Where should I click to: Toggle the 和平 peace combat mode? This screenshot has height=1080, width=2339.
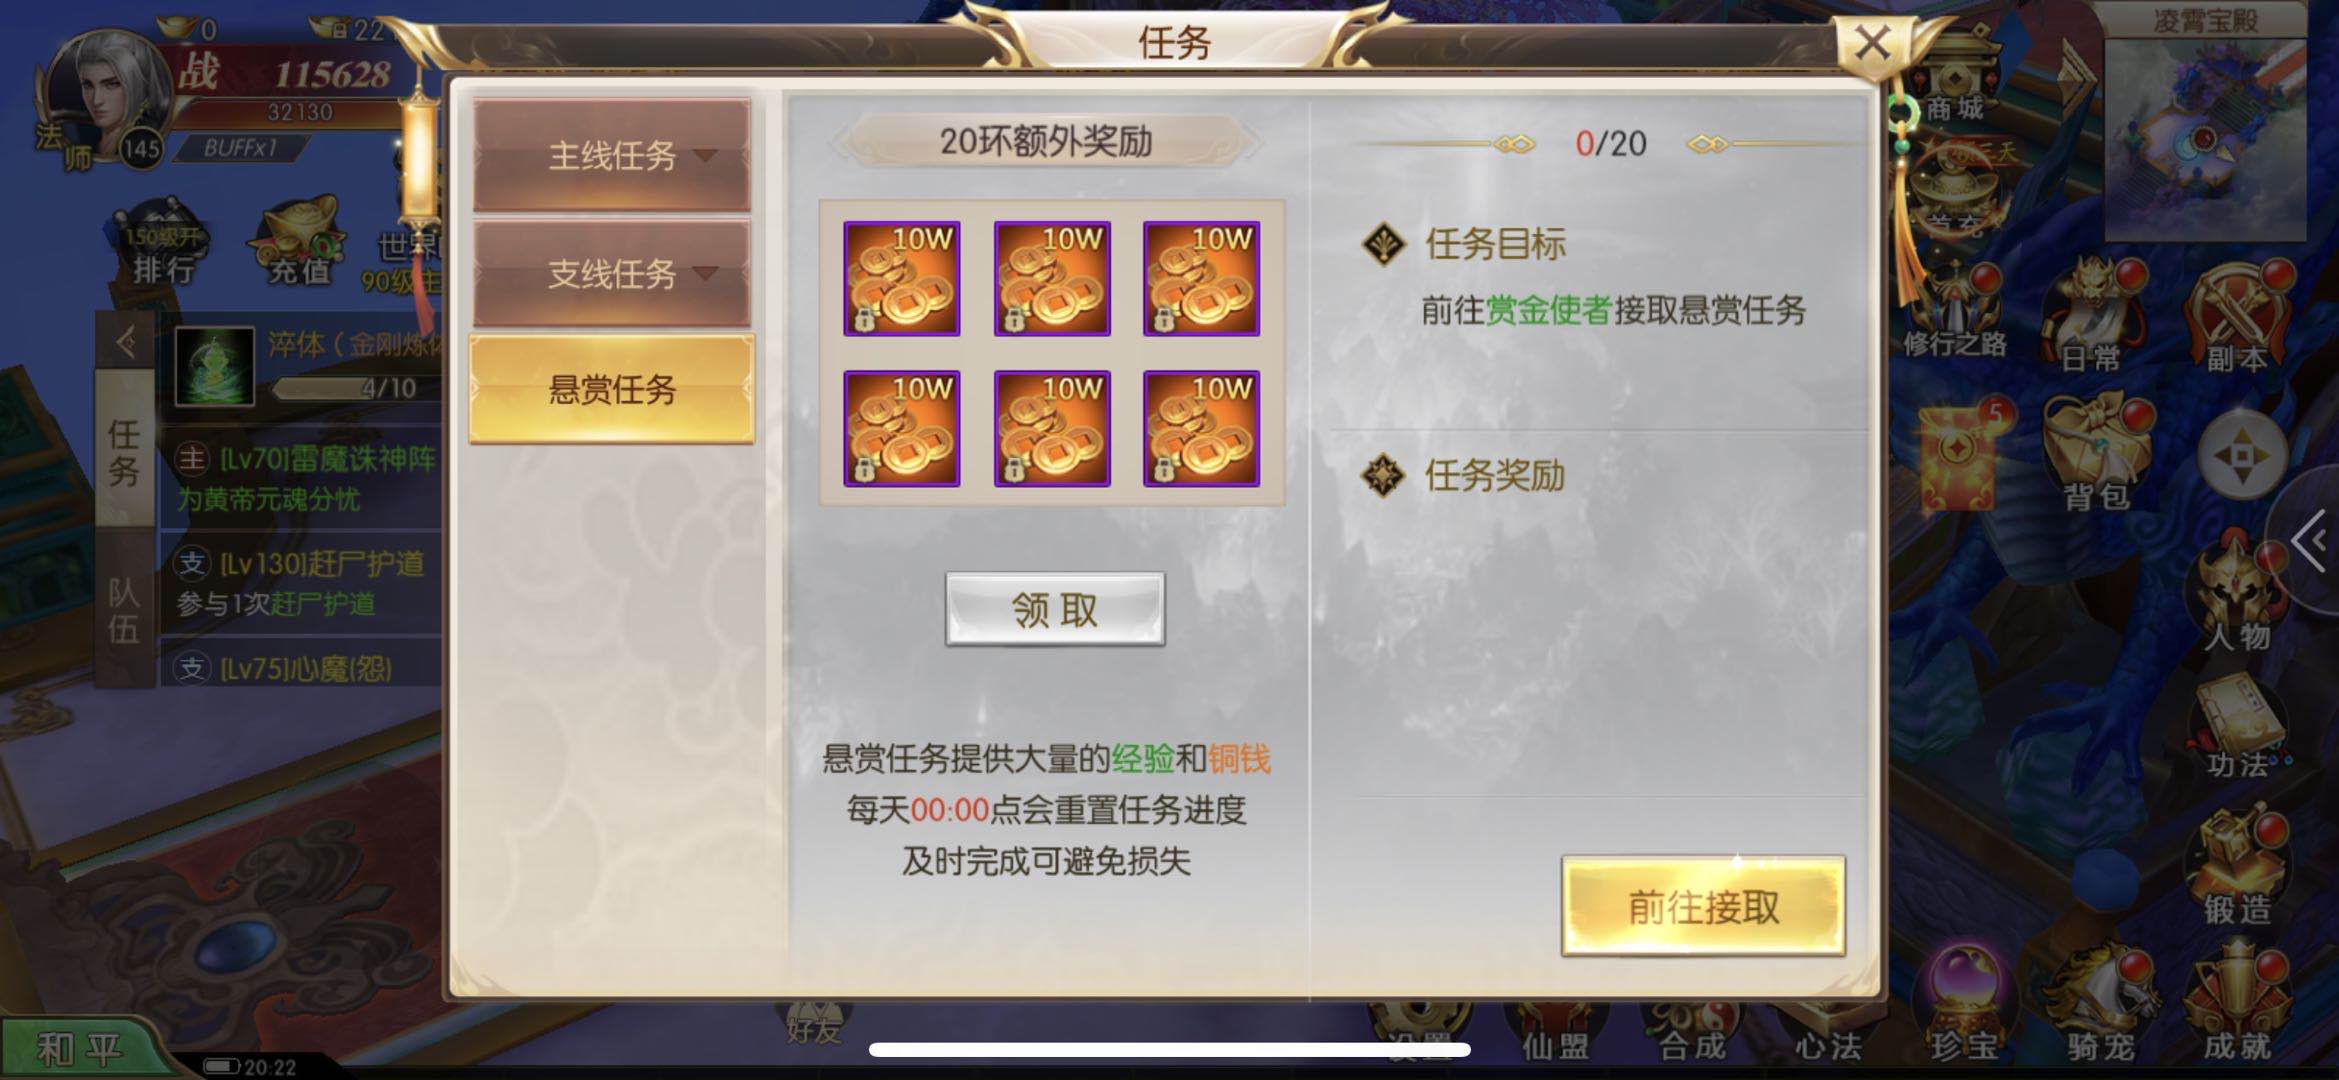point(80,1049)
